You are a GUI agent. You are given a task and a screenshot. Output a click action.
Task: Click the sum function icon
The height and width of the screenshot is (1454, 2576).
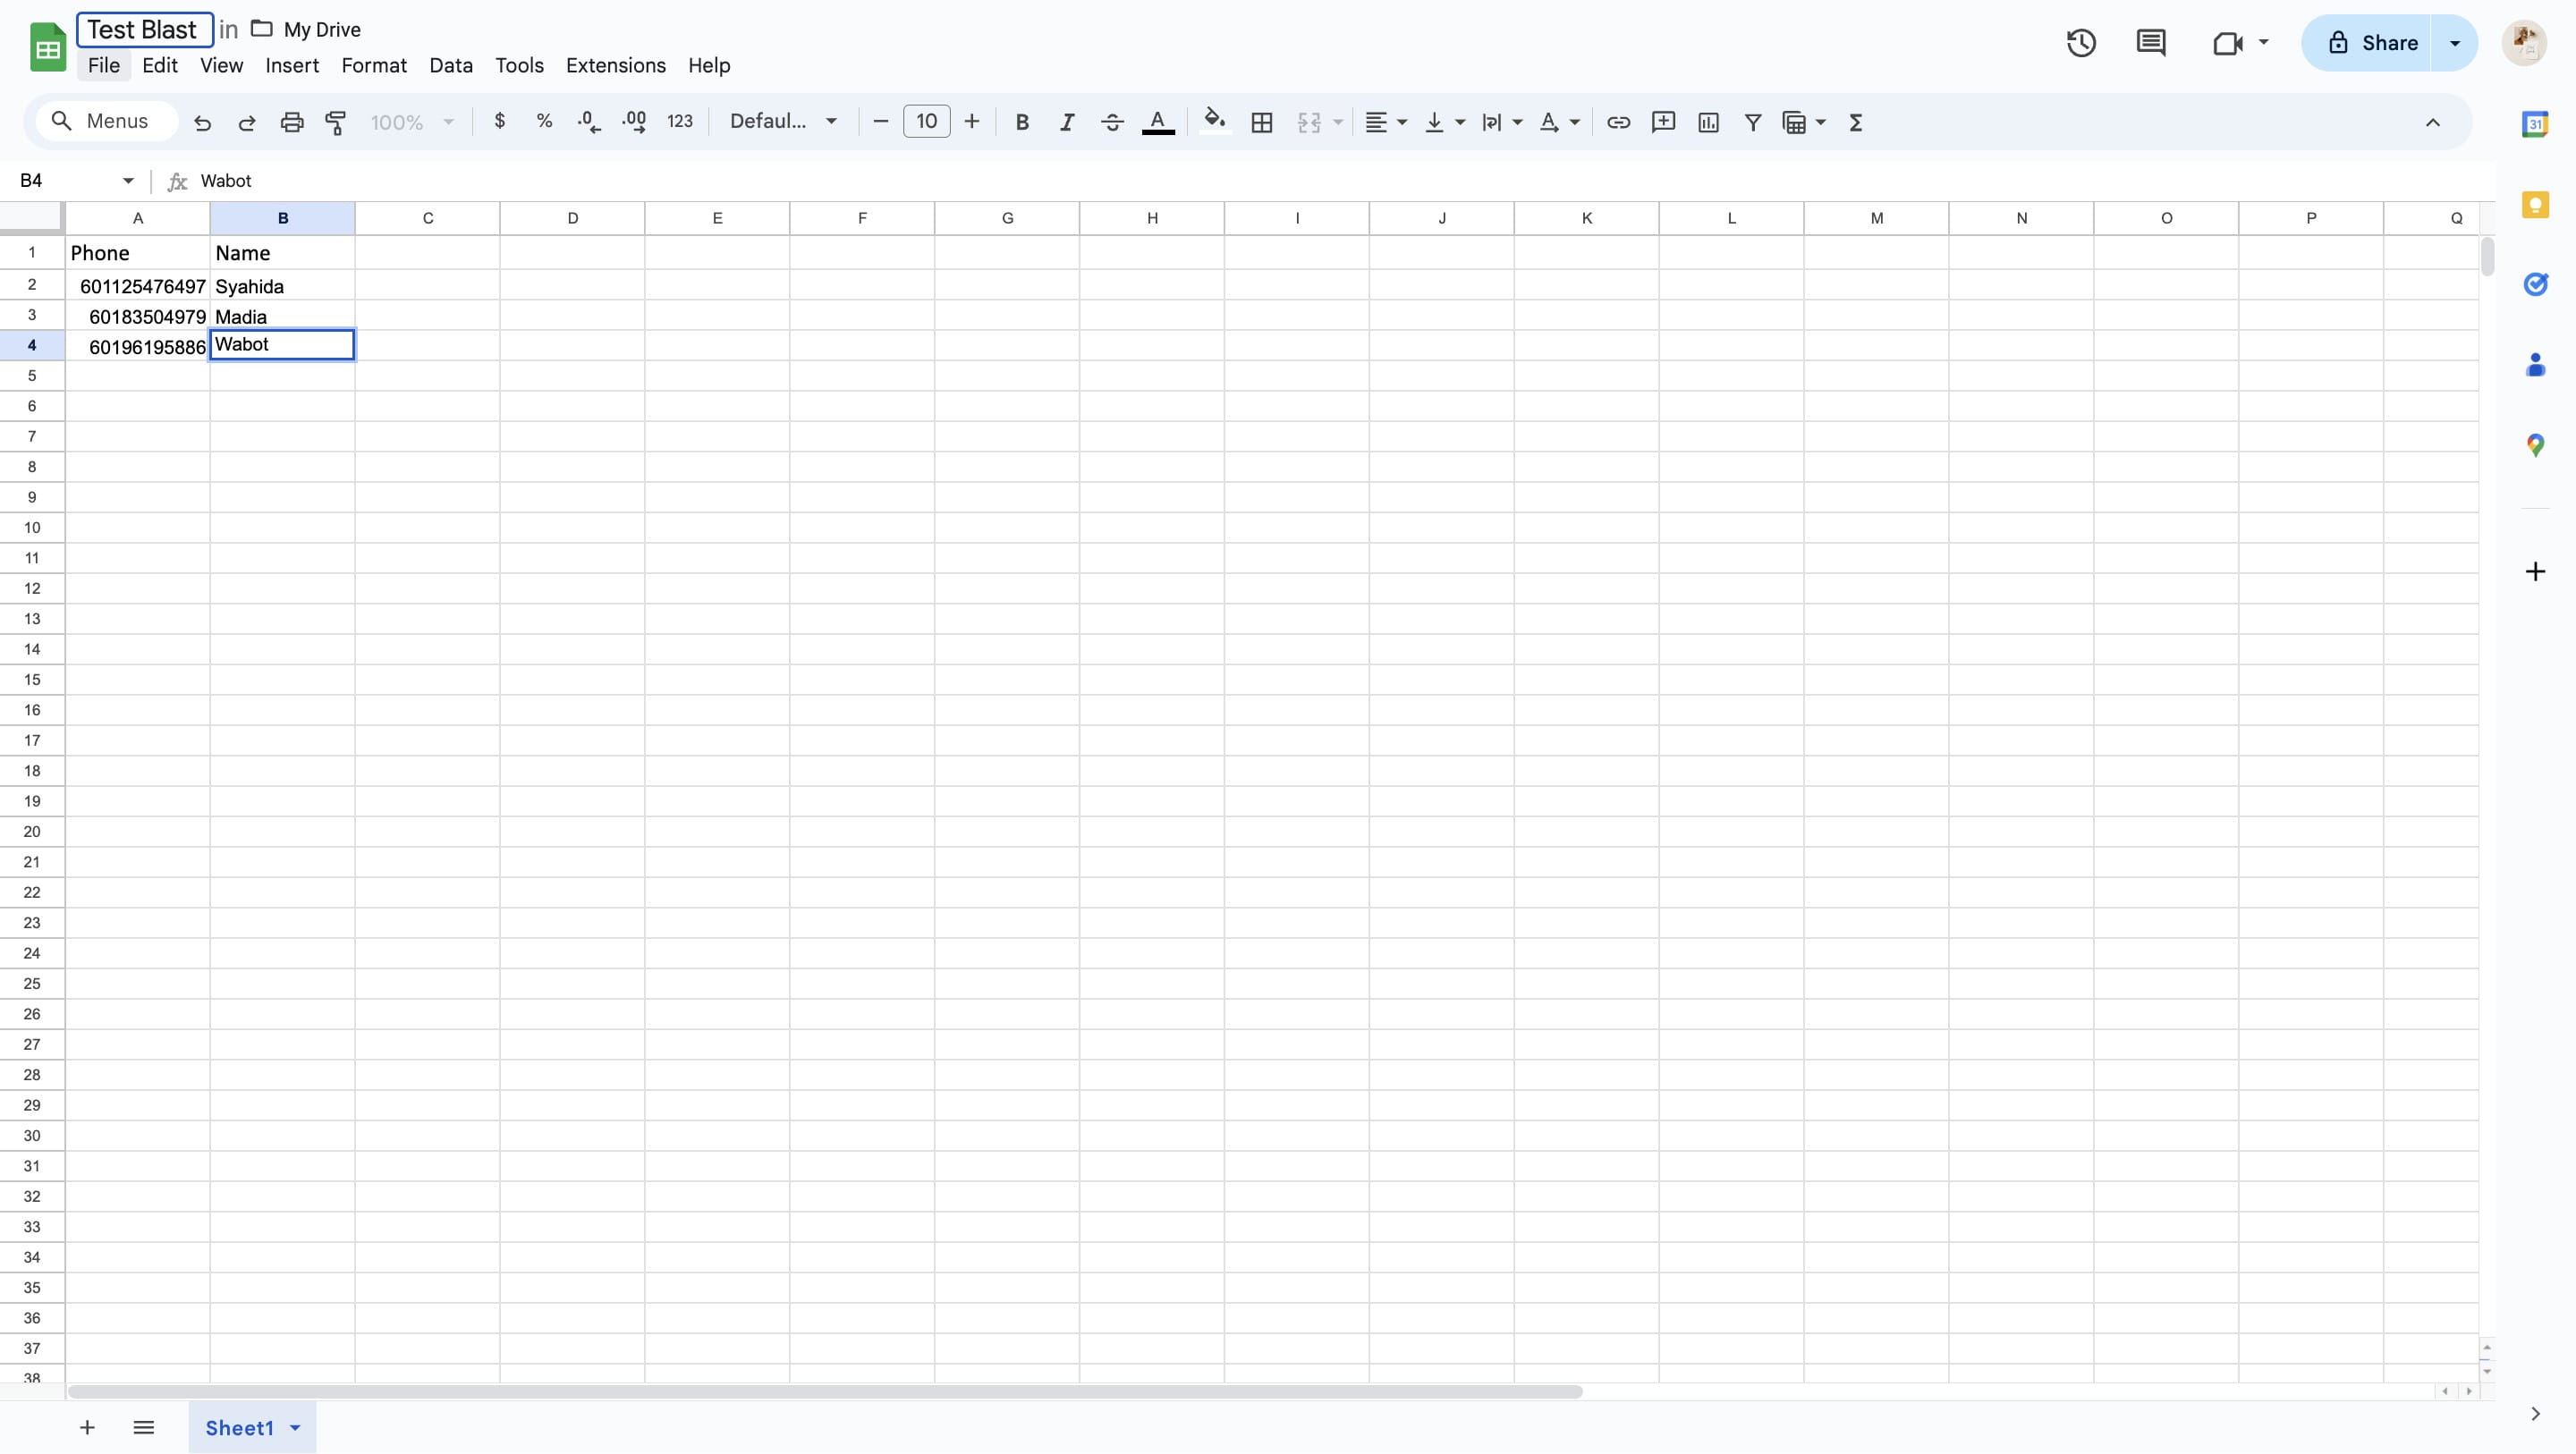(x=1854, y=121)
